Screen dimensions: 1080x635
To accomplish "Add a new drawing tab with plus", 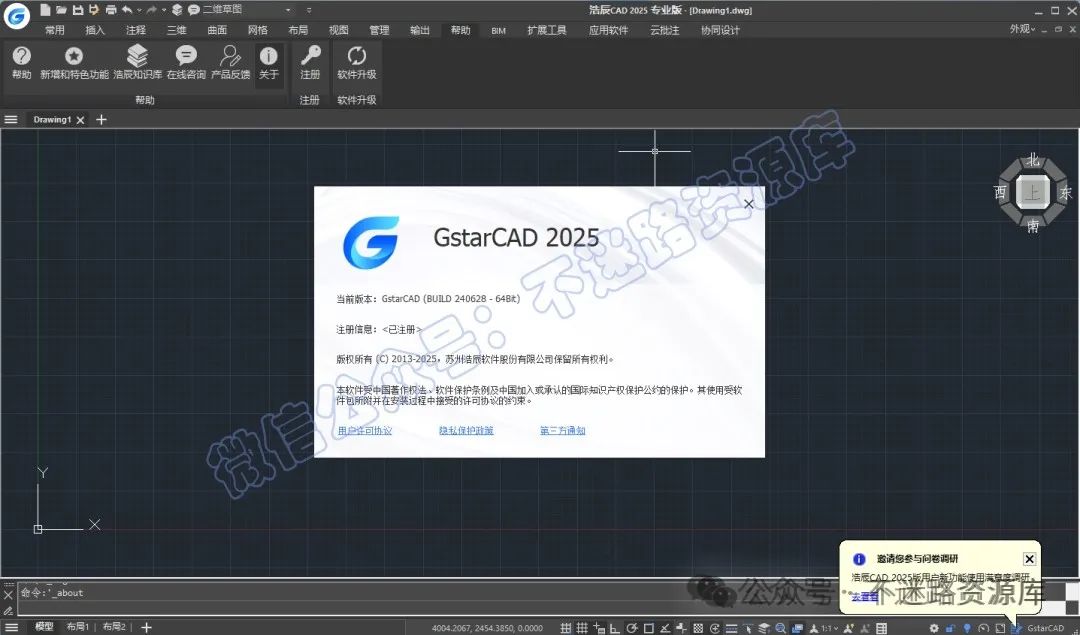I will click(101, 120).
